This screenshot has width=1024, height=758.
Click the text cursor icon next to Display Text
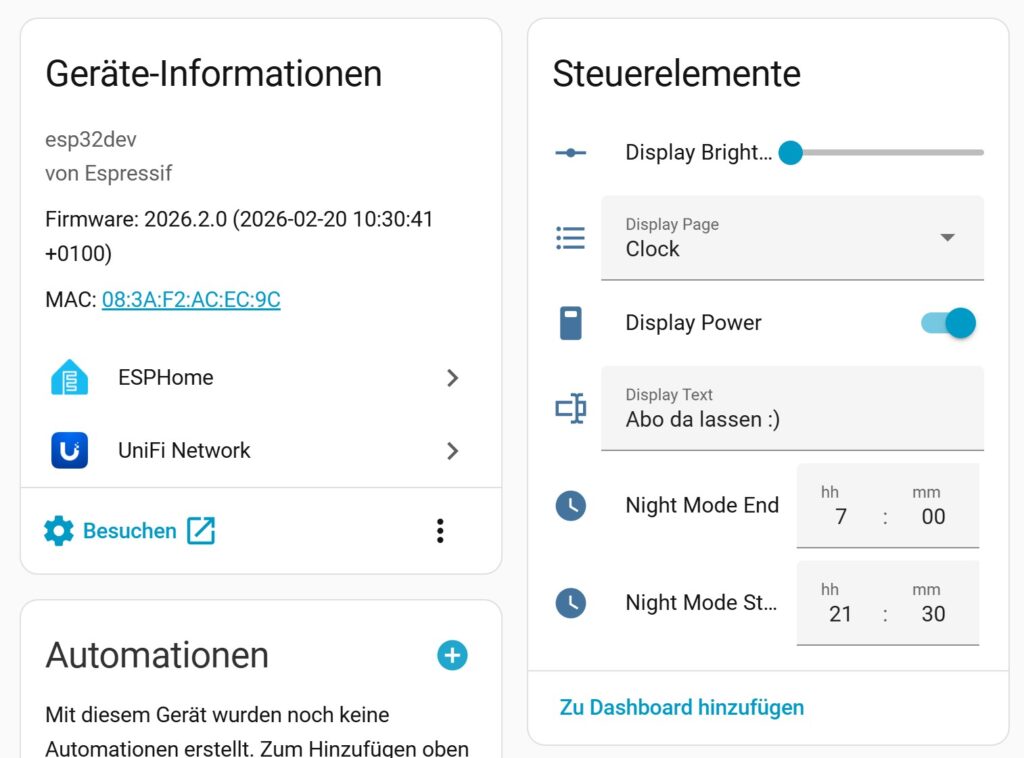[570, 408]
